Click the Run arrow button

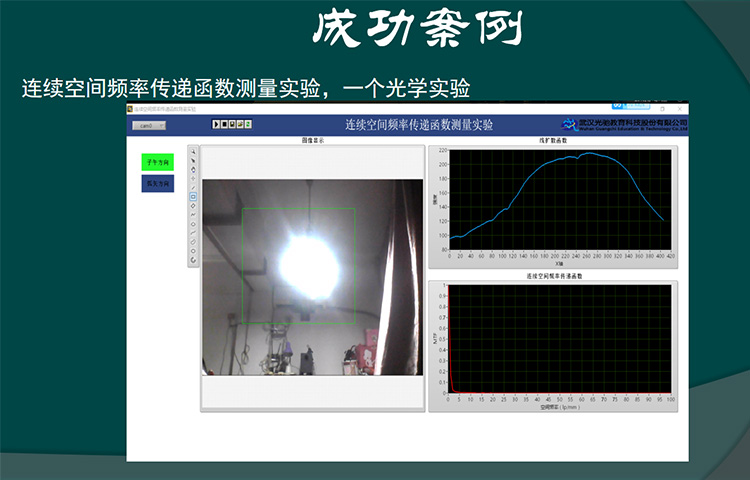coord(216,124)
